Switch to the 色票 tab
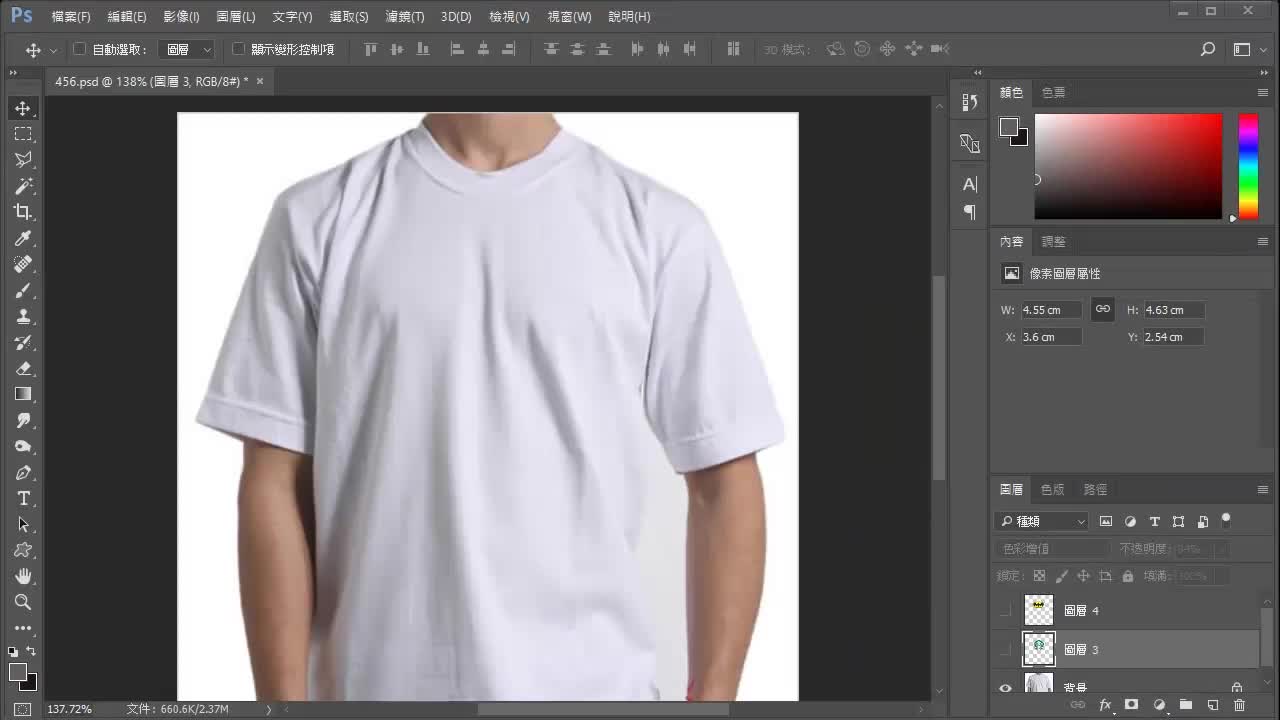The height and width of the screenshot is (720, 1280). click(1053, 92)
